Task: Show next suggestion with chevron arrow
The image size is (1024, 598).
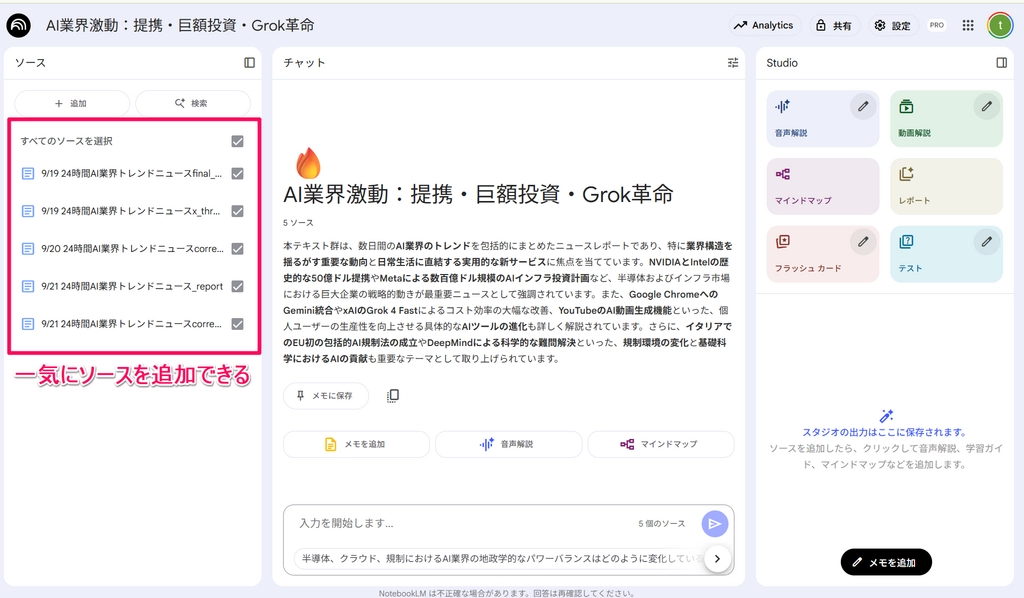Action: tap(717, 559)
